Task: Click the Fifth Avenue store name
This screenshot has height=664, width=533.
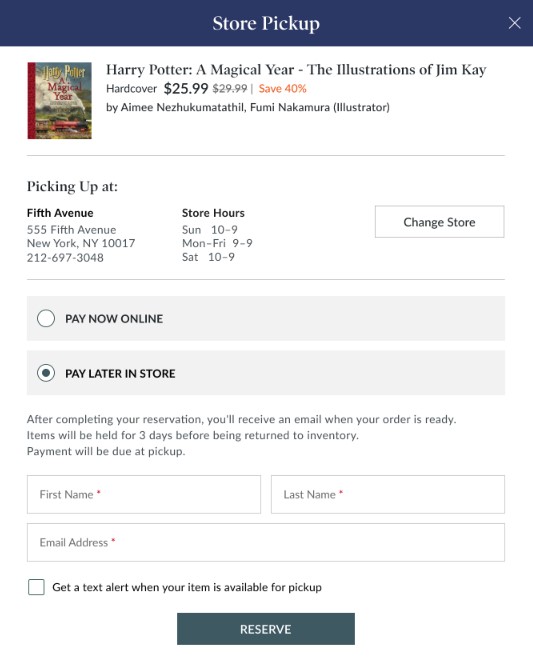Action: (60, 213)
